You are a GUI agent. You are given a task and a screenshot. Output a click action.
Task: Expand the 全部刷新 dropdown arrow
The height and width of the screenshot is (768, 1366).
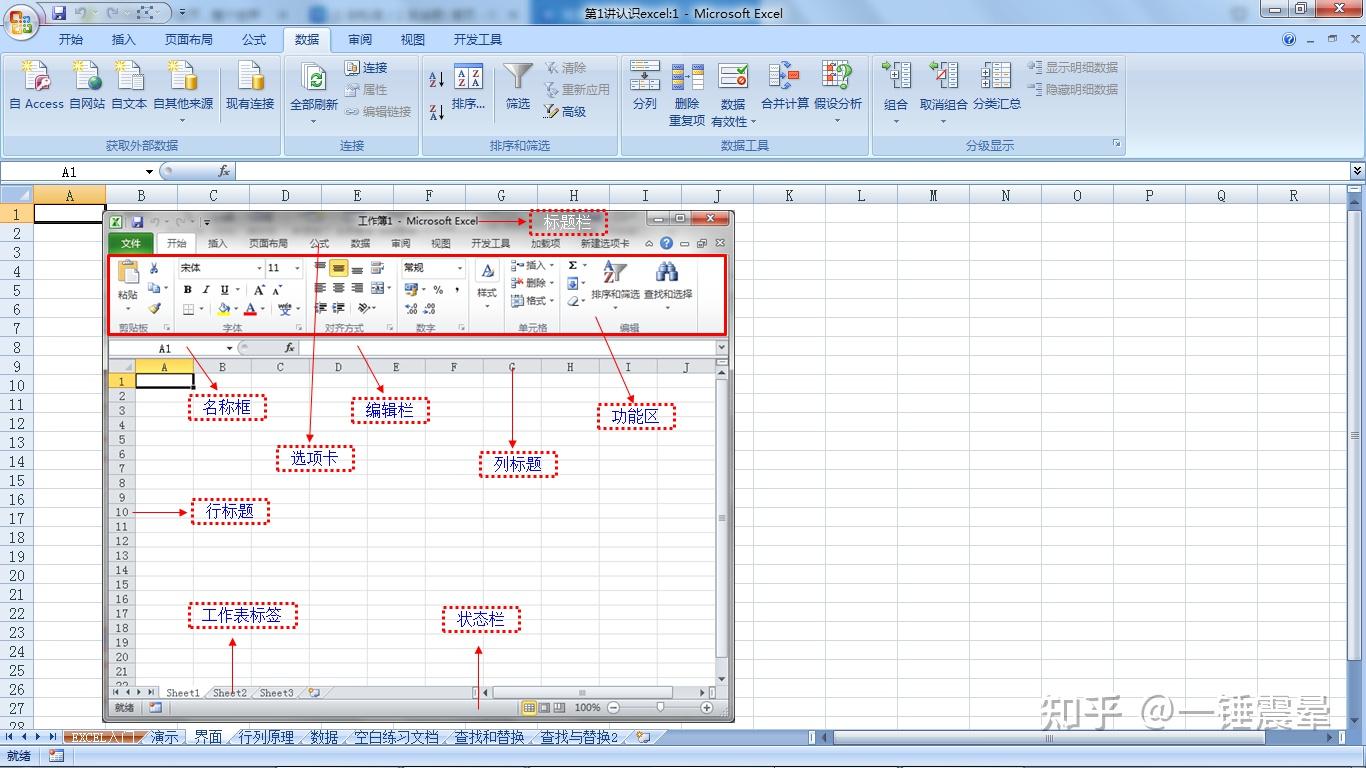click(x=315, y=121)
